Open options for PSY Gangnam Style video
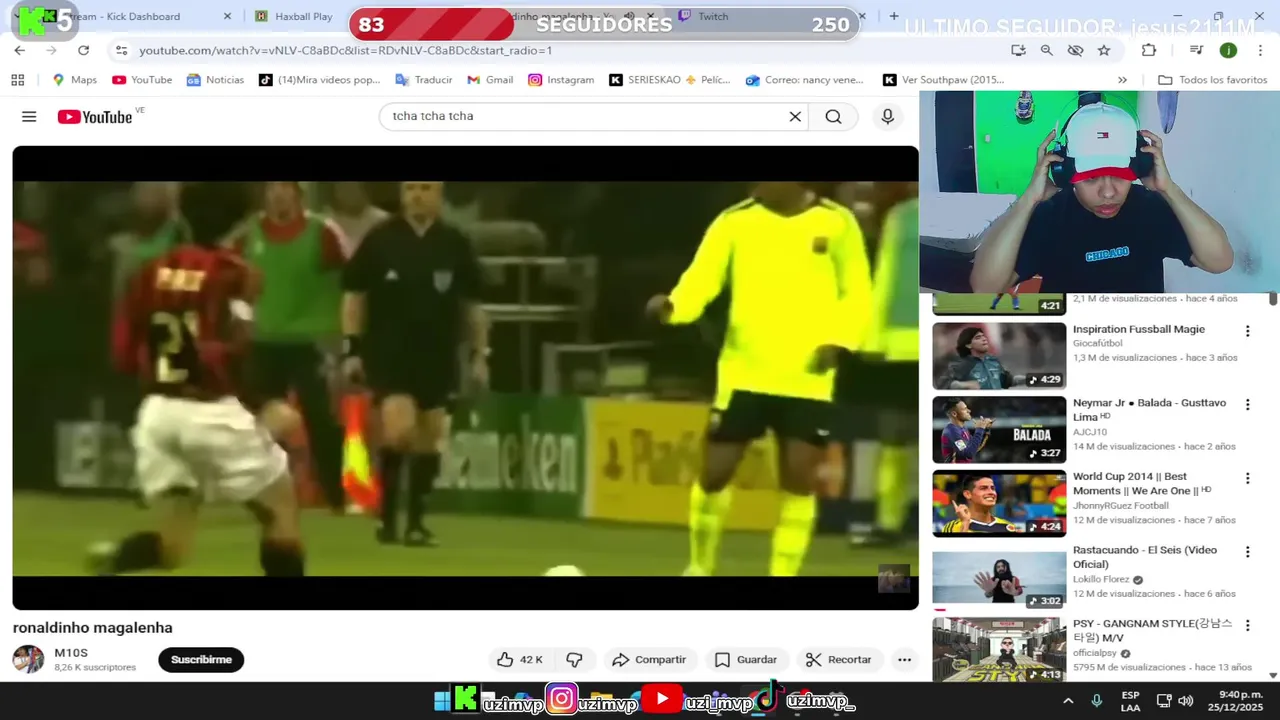This screenshot has width=1280, height=720. [x=1247, y=625]
